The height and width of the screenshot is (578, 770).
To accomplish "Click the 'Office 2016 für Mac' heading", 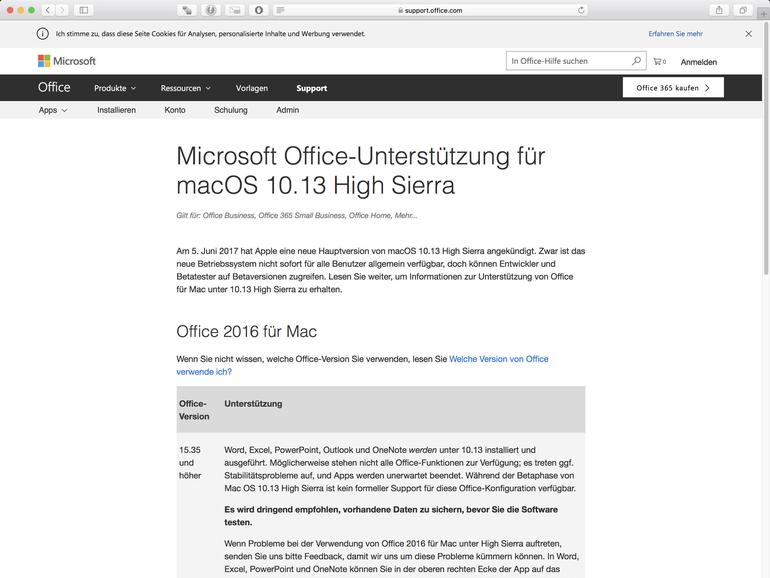I will point(247,331).
